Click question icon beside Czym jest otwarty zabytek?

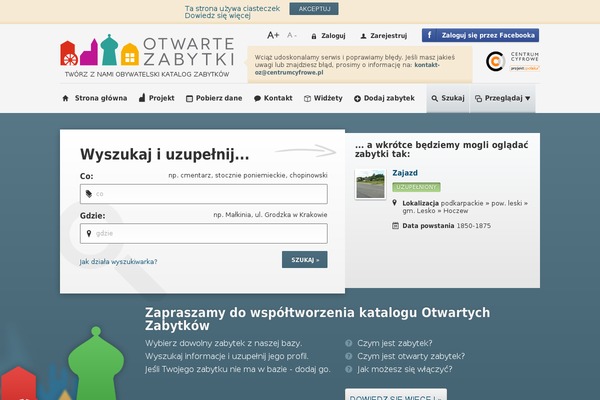tap(349, 356)
